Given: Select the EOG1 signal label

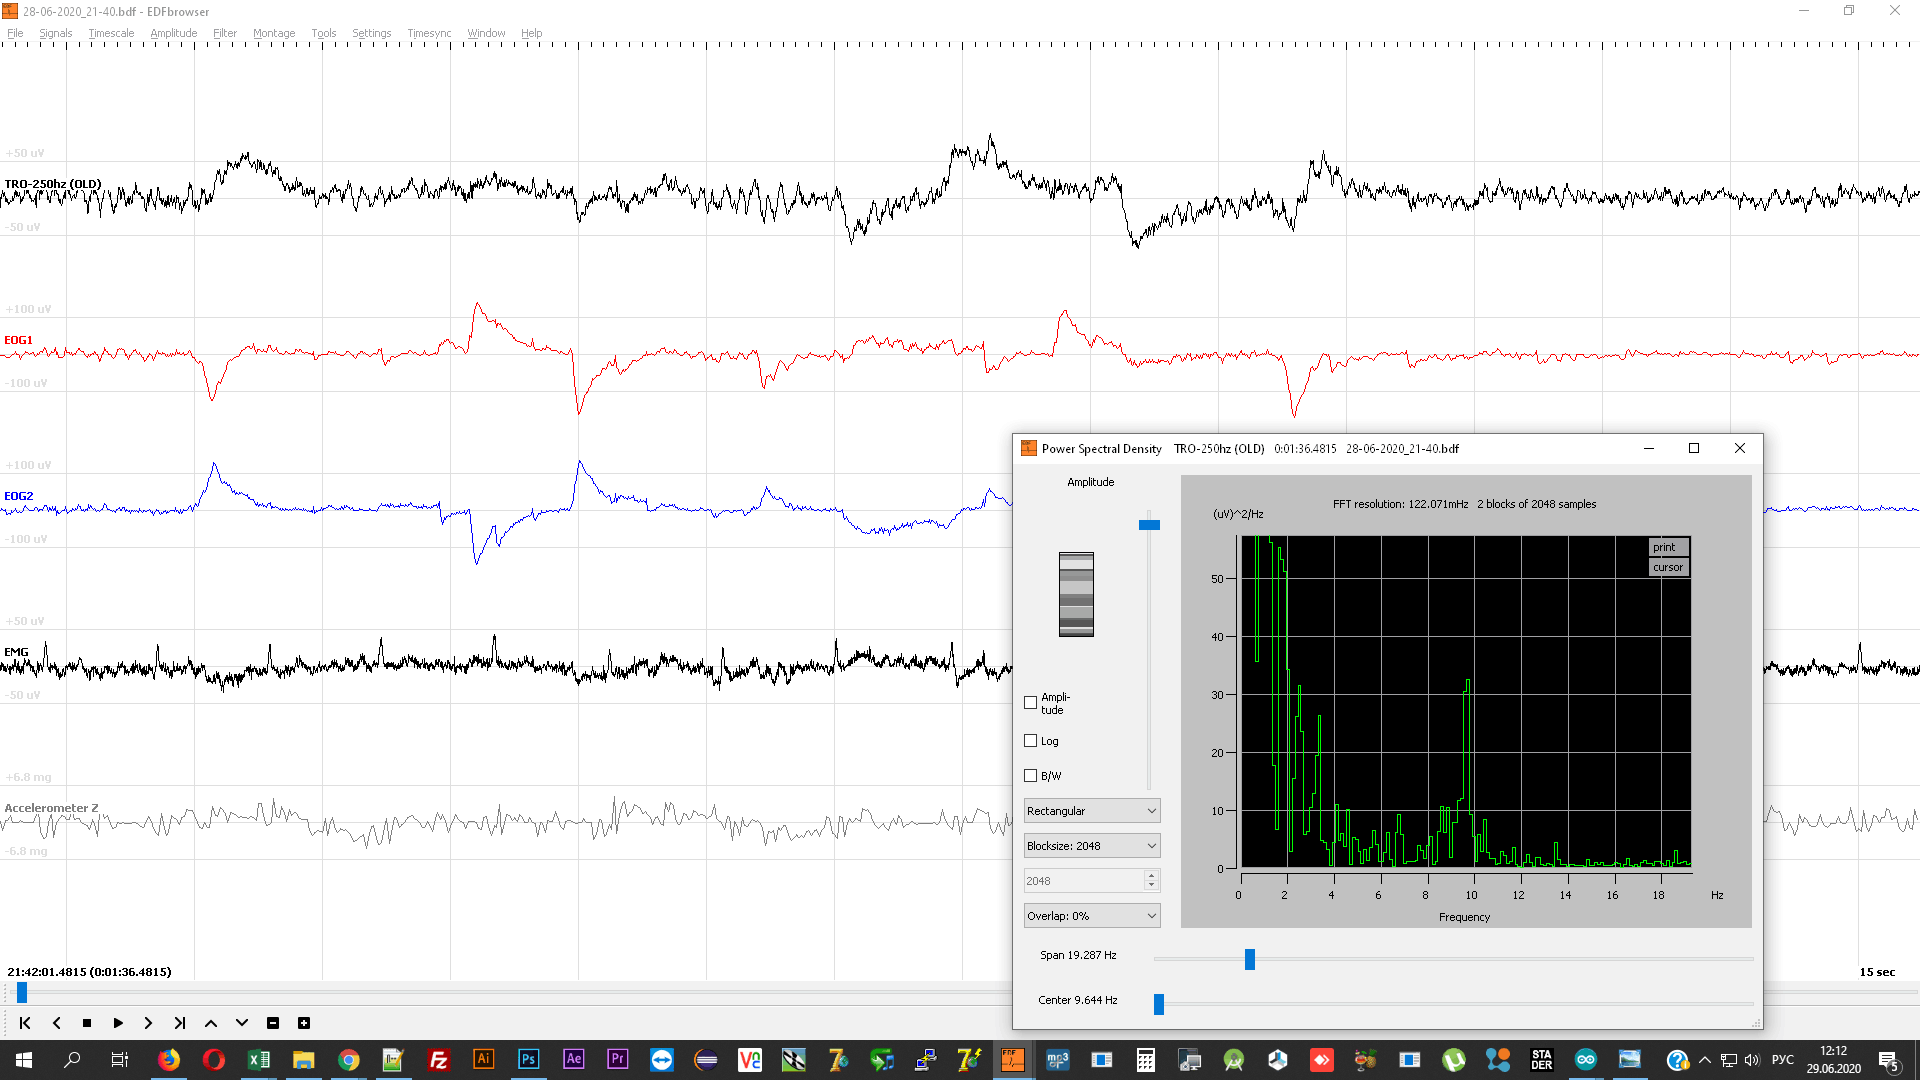Looking at the screenshot, I should coord(19,340).
